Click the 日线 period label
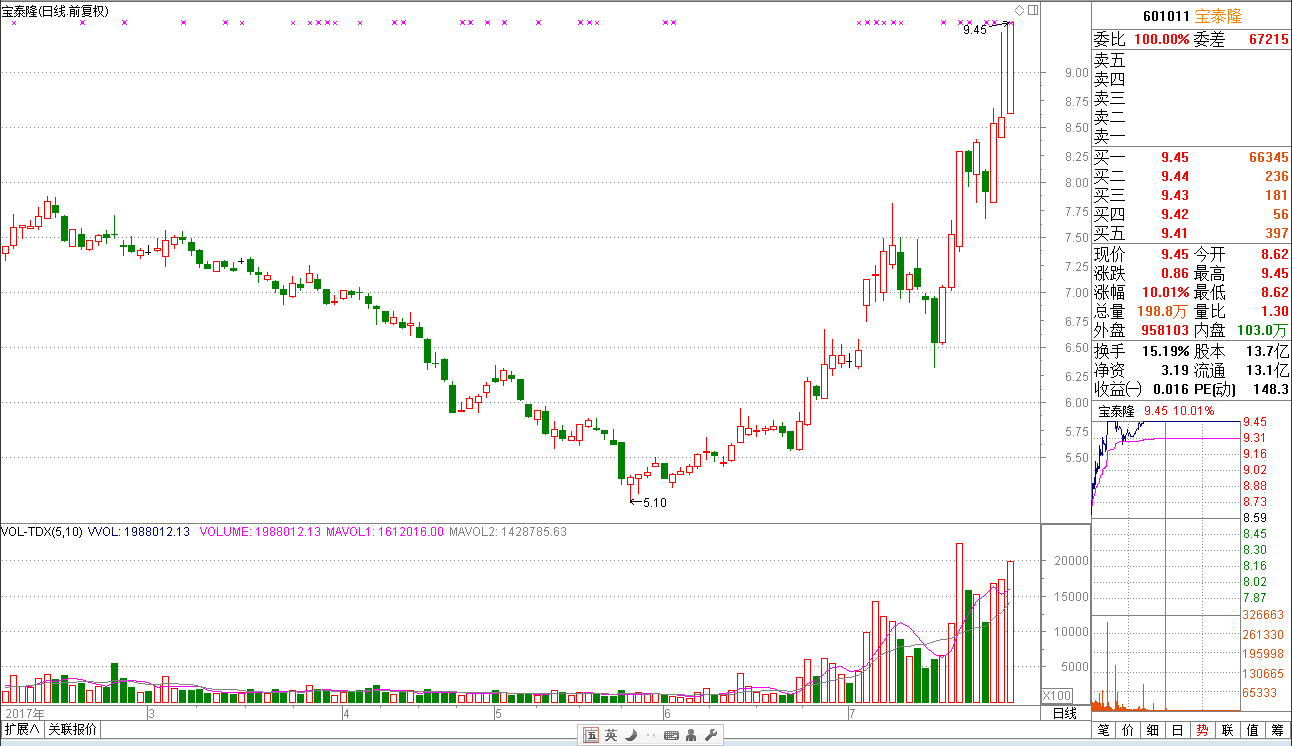The width and height of the screenshot is (1292, 746). pos(1065,713)
